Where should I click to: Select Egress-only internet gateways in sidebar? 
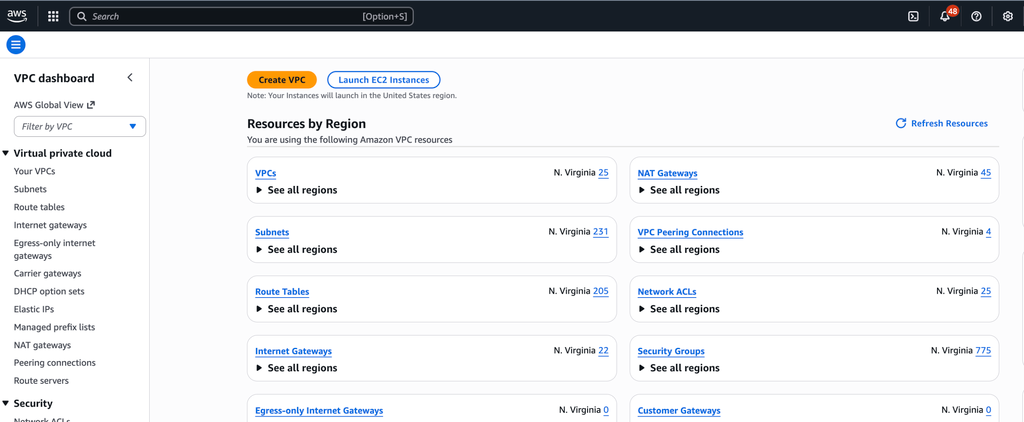[x=54, y=250]
